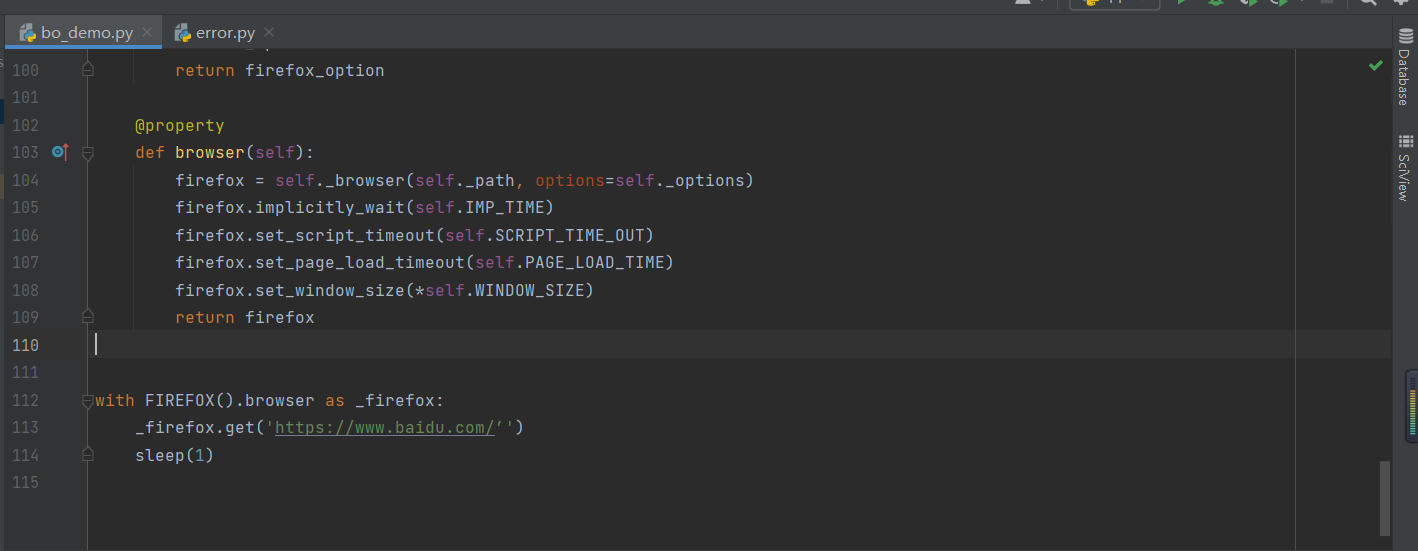The image size is (1418, 551).
Task: Close the bo_demo.py tab
Action: pyautogui.click(x=147, y=33)
